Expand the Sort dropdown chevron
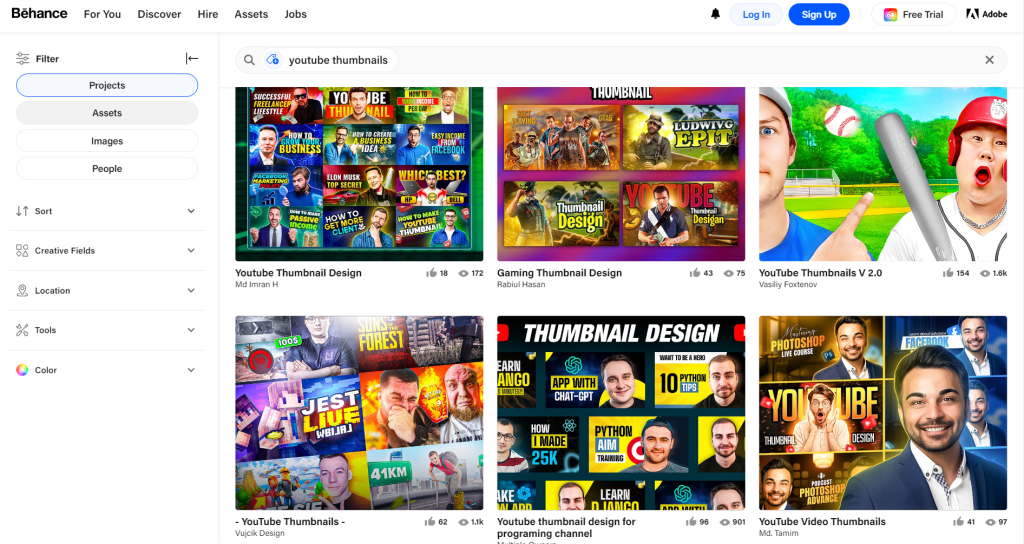The height and width of the screenshot is (544, 1024). tap(191, 211)
